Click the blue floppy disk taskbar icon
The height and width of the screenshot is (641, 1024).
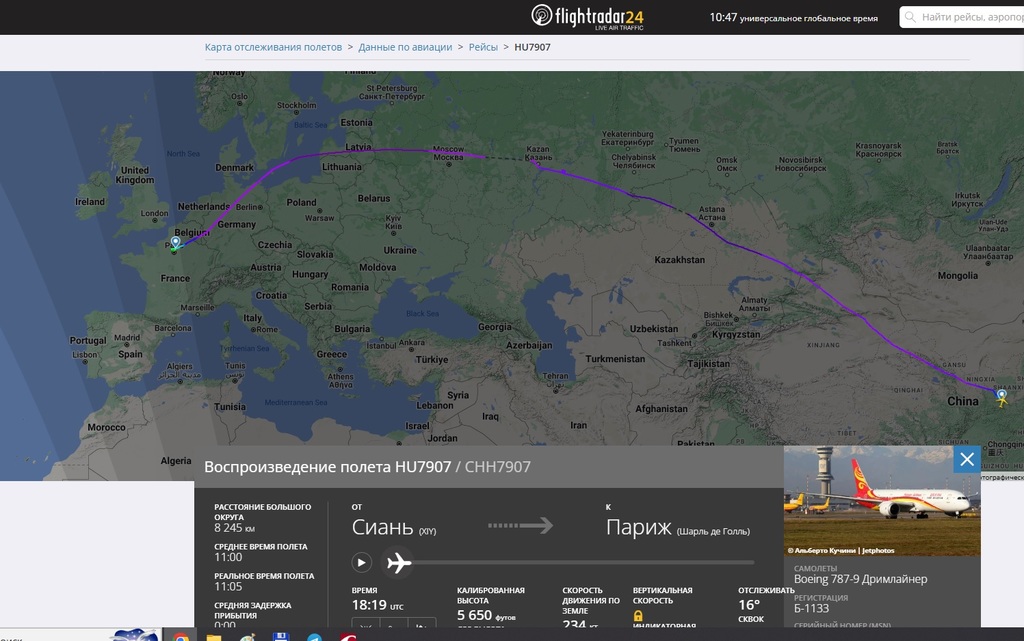[x=281, y=636]
